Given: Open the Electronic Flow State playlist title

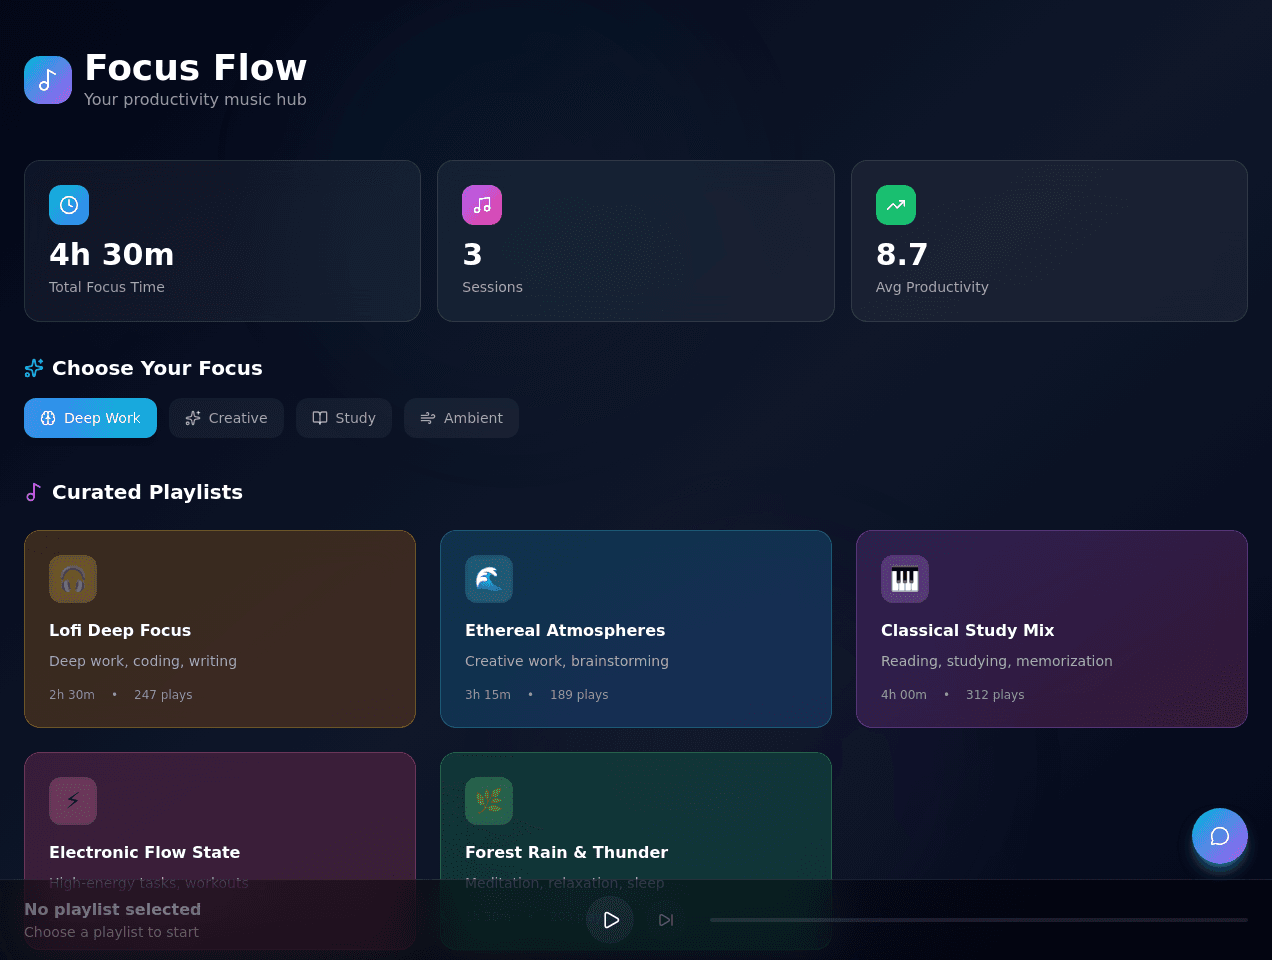Looking at the screenshot, I should coord(145,852).
